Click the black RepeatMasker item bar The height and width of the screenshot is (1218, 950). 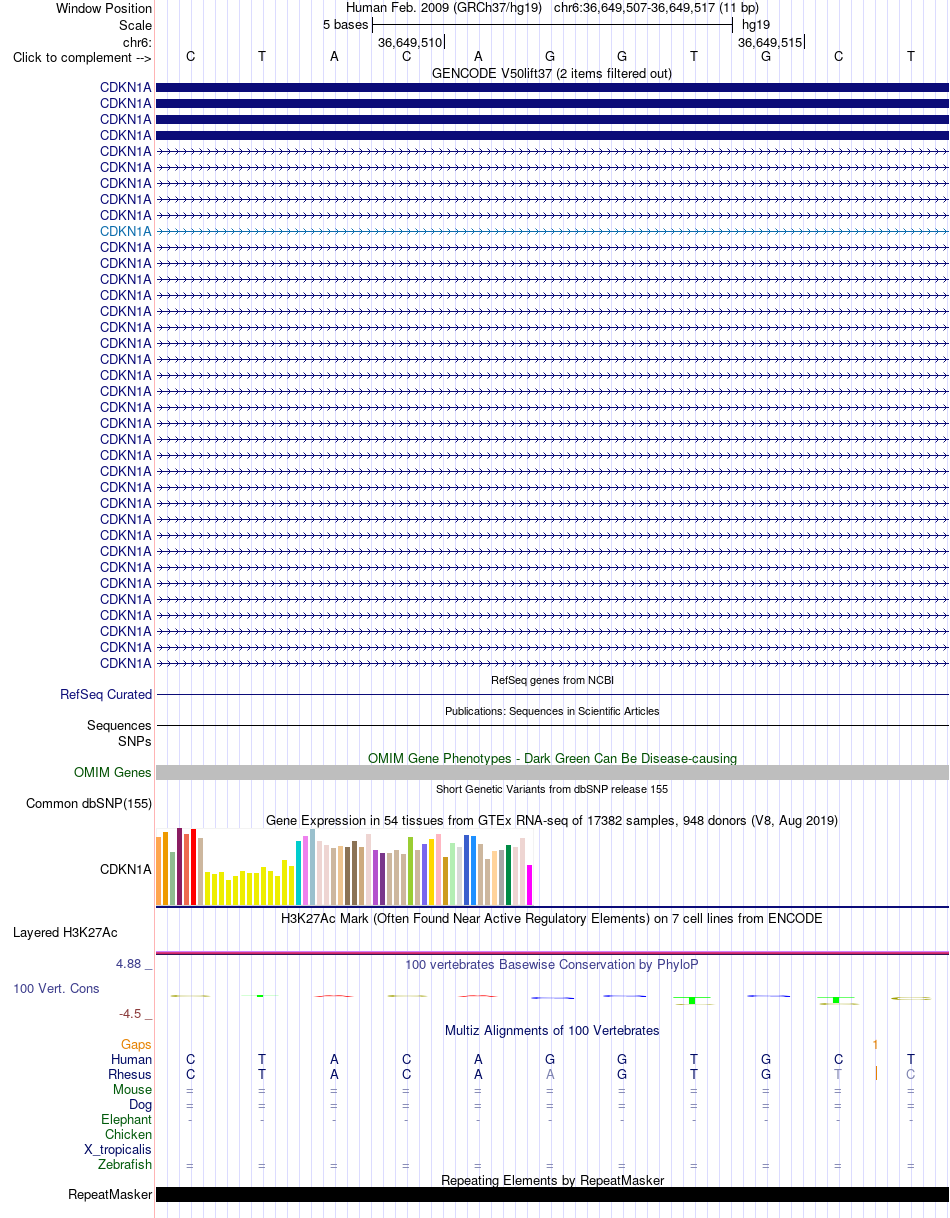[x=552, y=1194]
